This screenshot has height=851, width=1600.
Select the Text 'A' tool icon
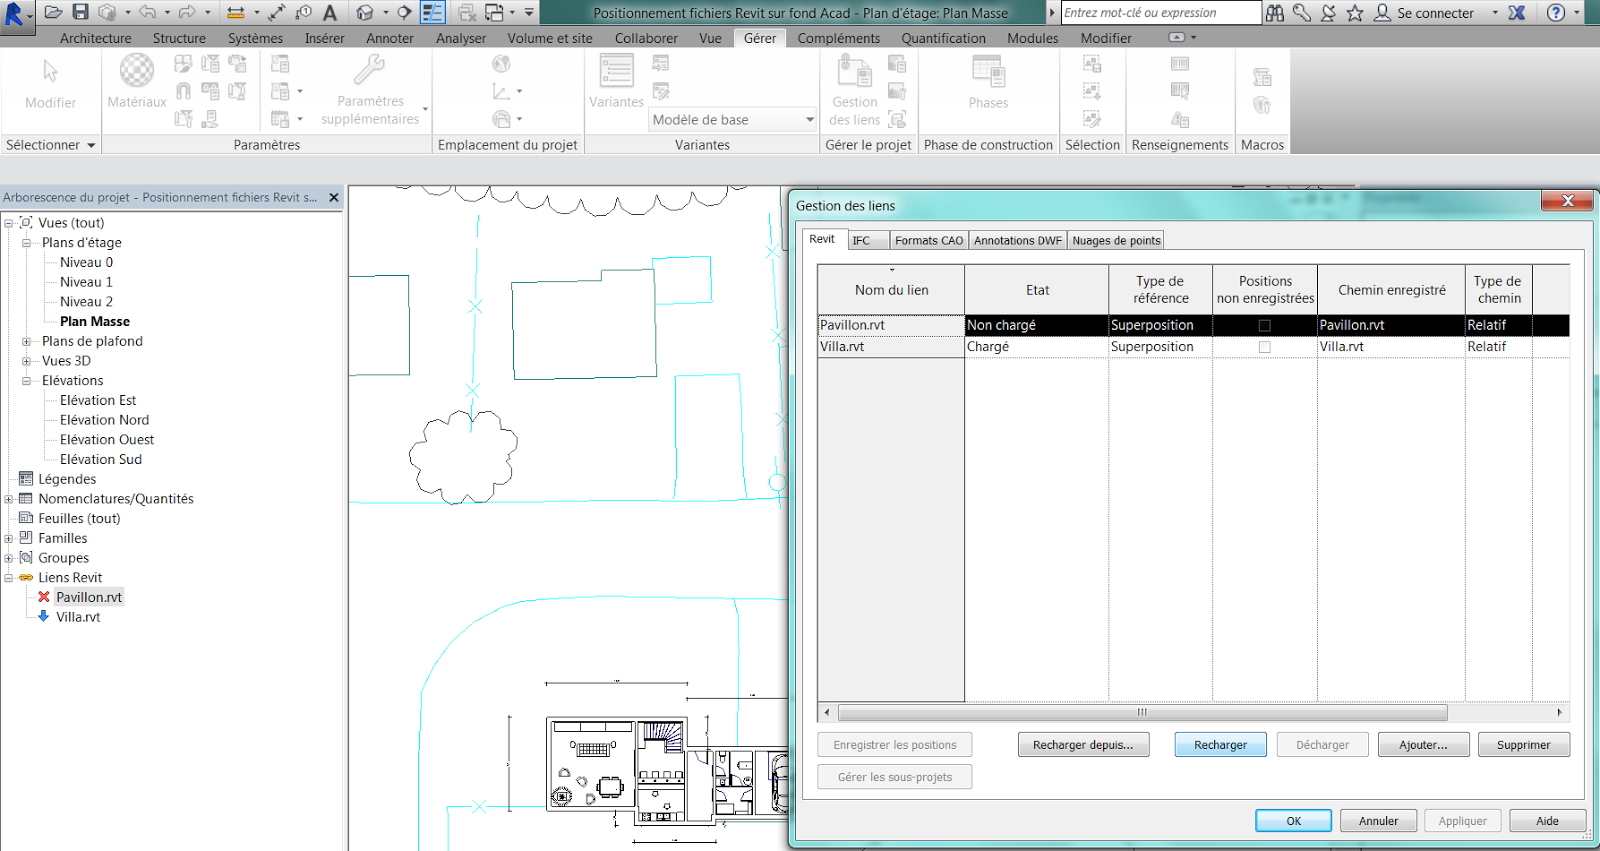[x=330, y=13]
